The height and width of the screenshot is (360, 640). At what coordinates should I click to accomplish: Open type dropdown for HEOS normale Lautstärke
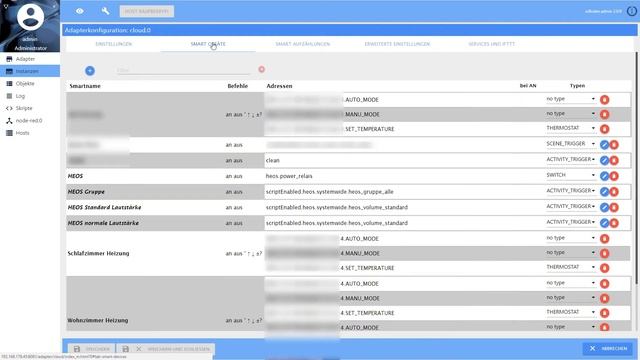click(571, 222)
